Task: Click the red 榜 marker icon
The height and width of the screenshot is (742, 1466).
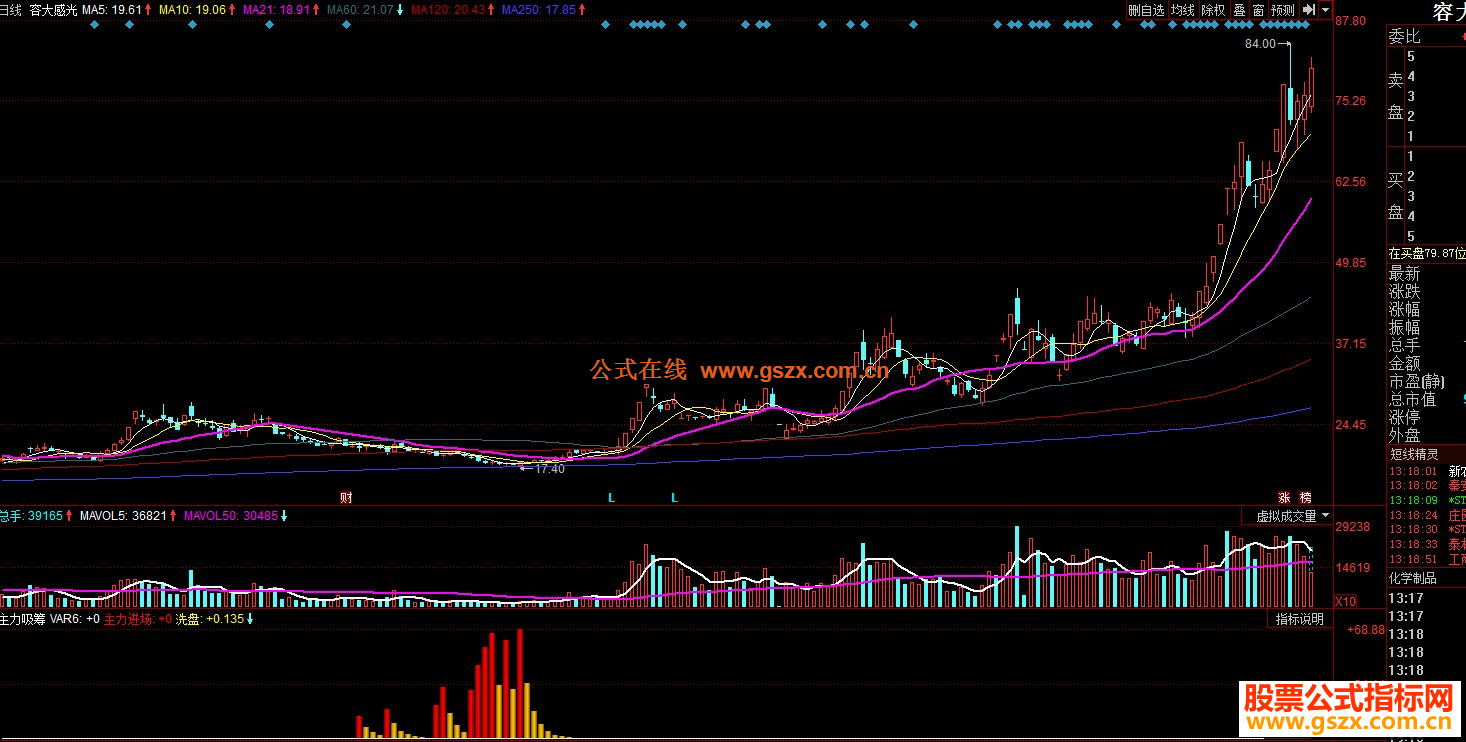Action: [1305, 497]
